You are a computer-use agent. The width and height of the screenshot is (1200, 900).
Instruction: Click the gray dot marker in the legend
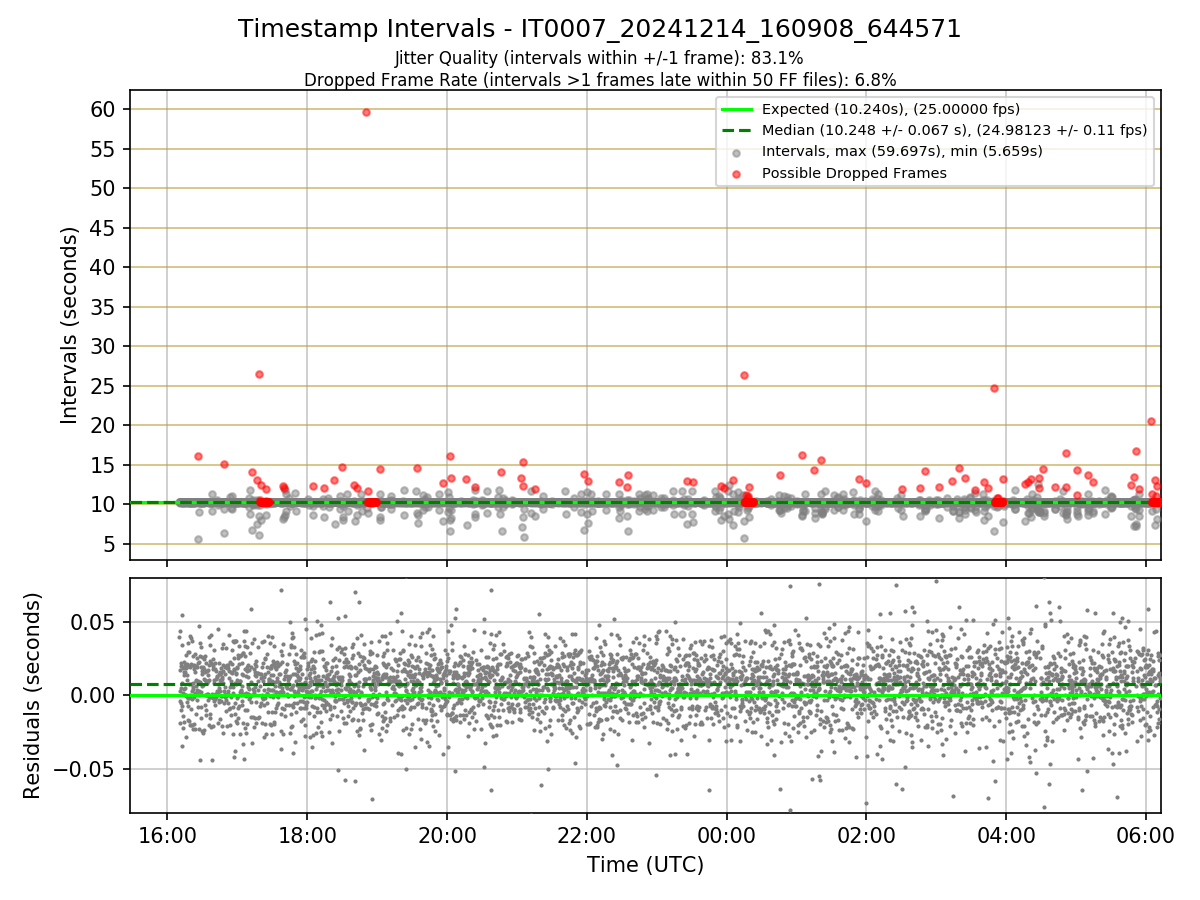(x=736, y=152)
